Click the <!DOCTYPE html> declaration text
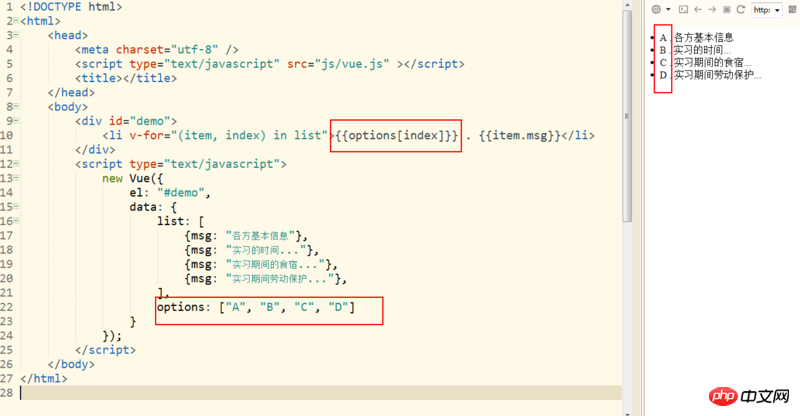This screenshot has height=416, width=800. click(x=71, y=7)
